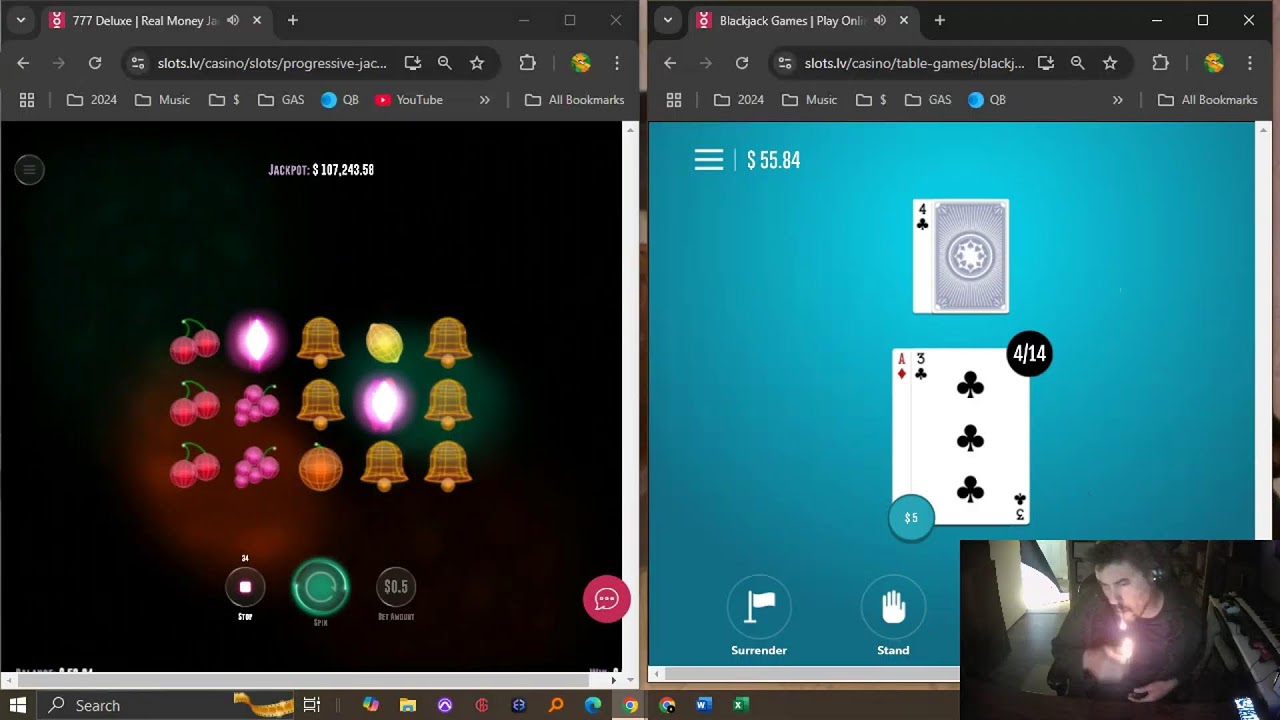Open the 2024 bookmark folder in slots window
1280x720 pixels.
click(x=92, y=100)
